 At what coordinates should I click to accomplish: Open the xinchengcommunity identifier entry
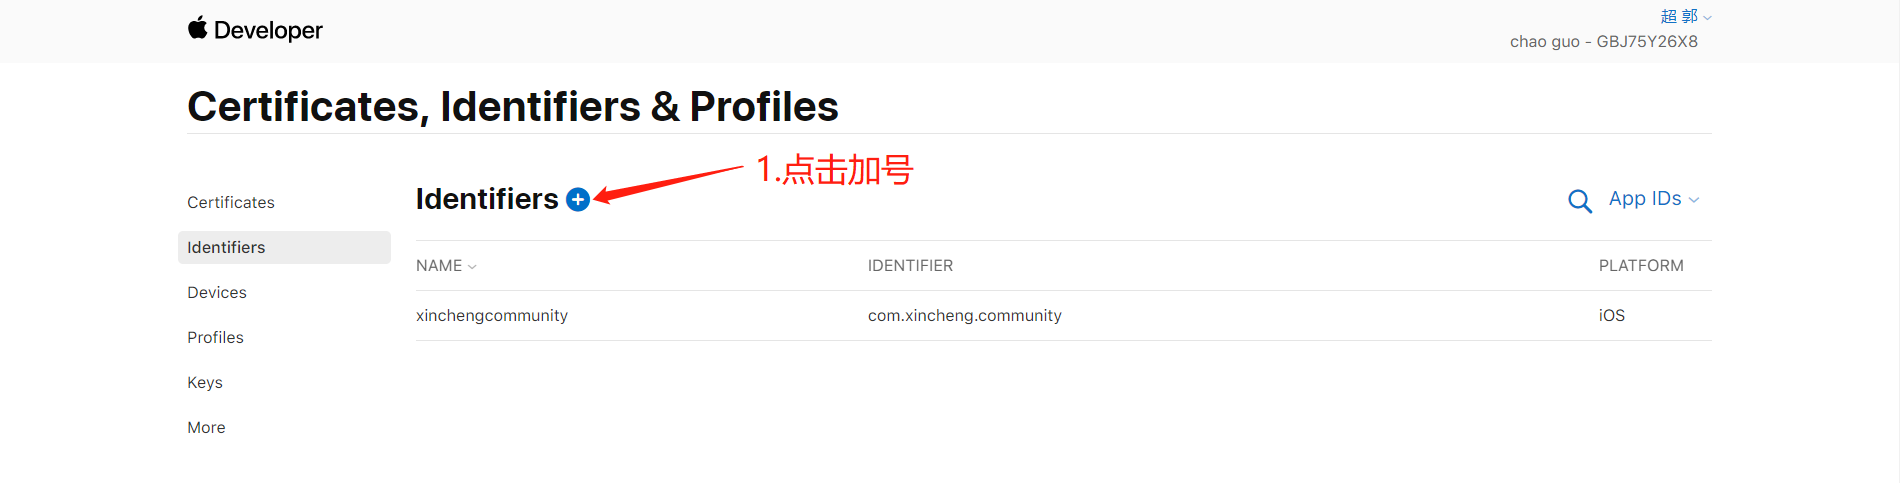pos(492,315)
